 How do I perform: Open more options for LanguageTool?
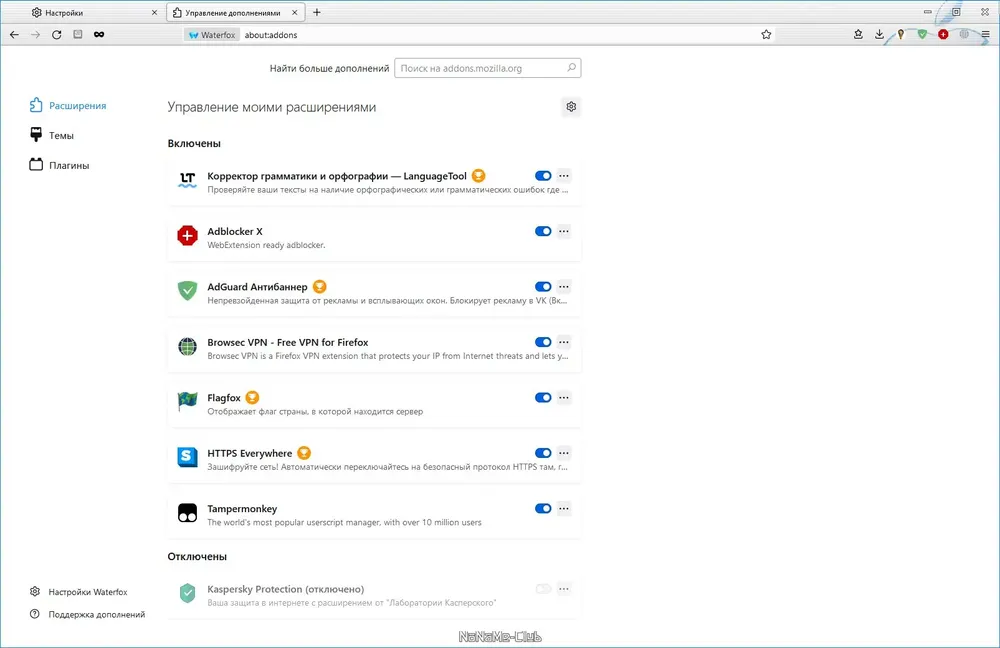564,176
